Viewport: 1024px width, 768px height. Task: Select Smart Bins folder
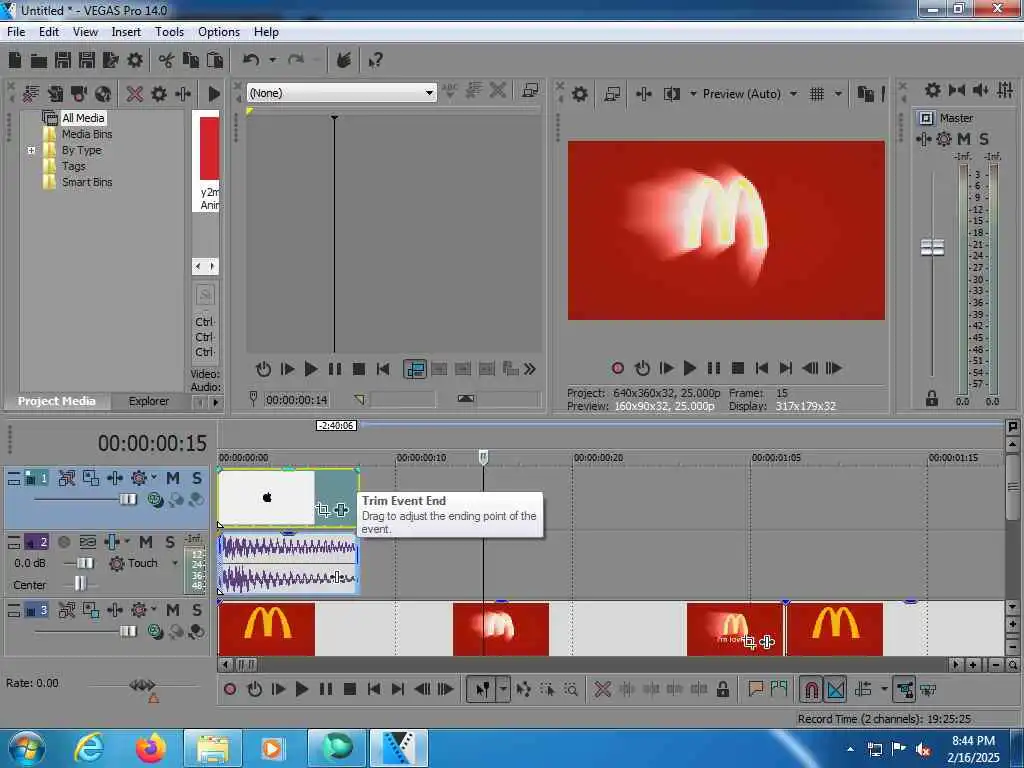pos(87,182)
